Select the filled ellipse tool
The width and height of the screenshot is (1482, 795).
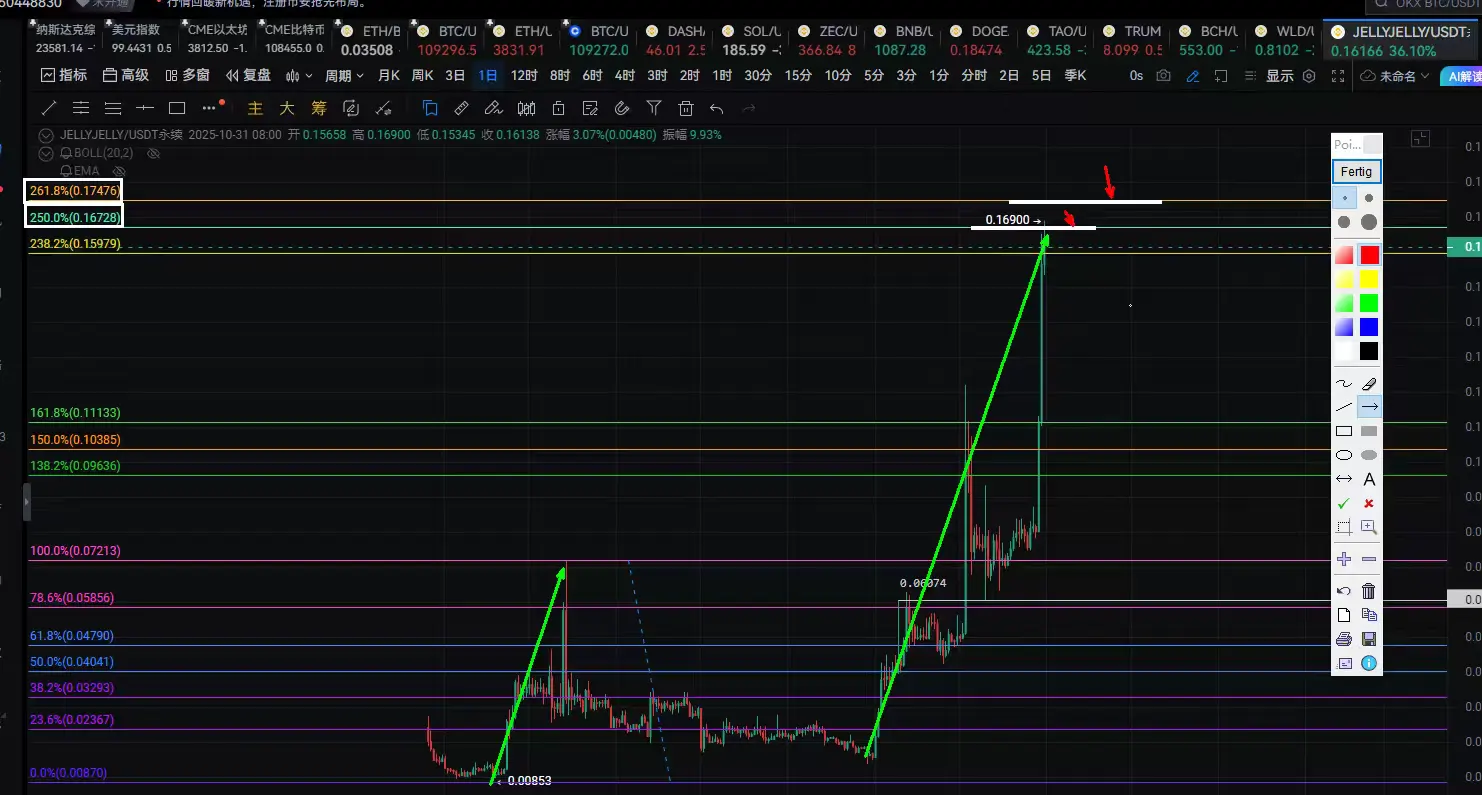1369,455
